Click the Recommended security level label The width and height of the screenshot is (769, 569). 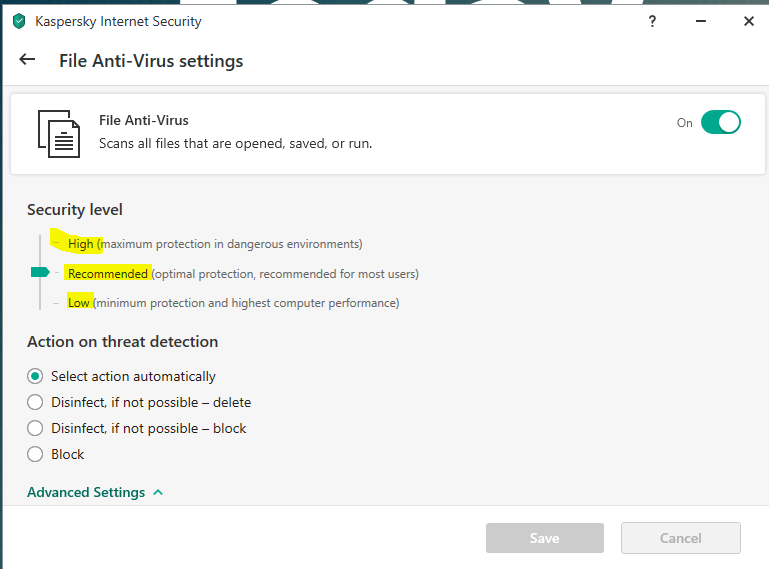click(x=108, y=274)
